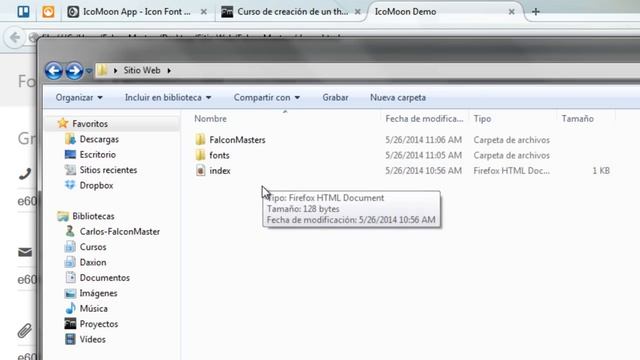Click the Carlos-FalconMaster library icon
The image size is (640, 360).
[70, 231]
